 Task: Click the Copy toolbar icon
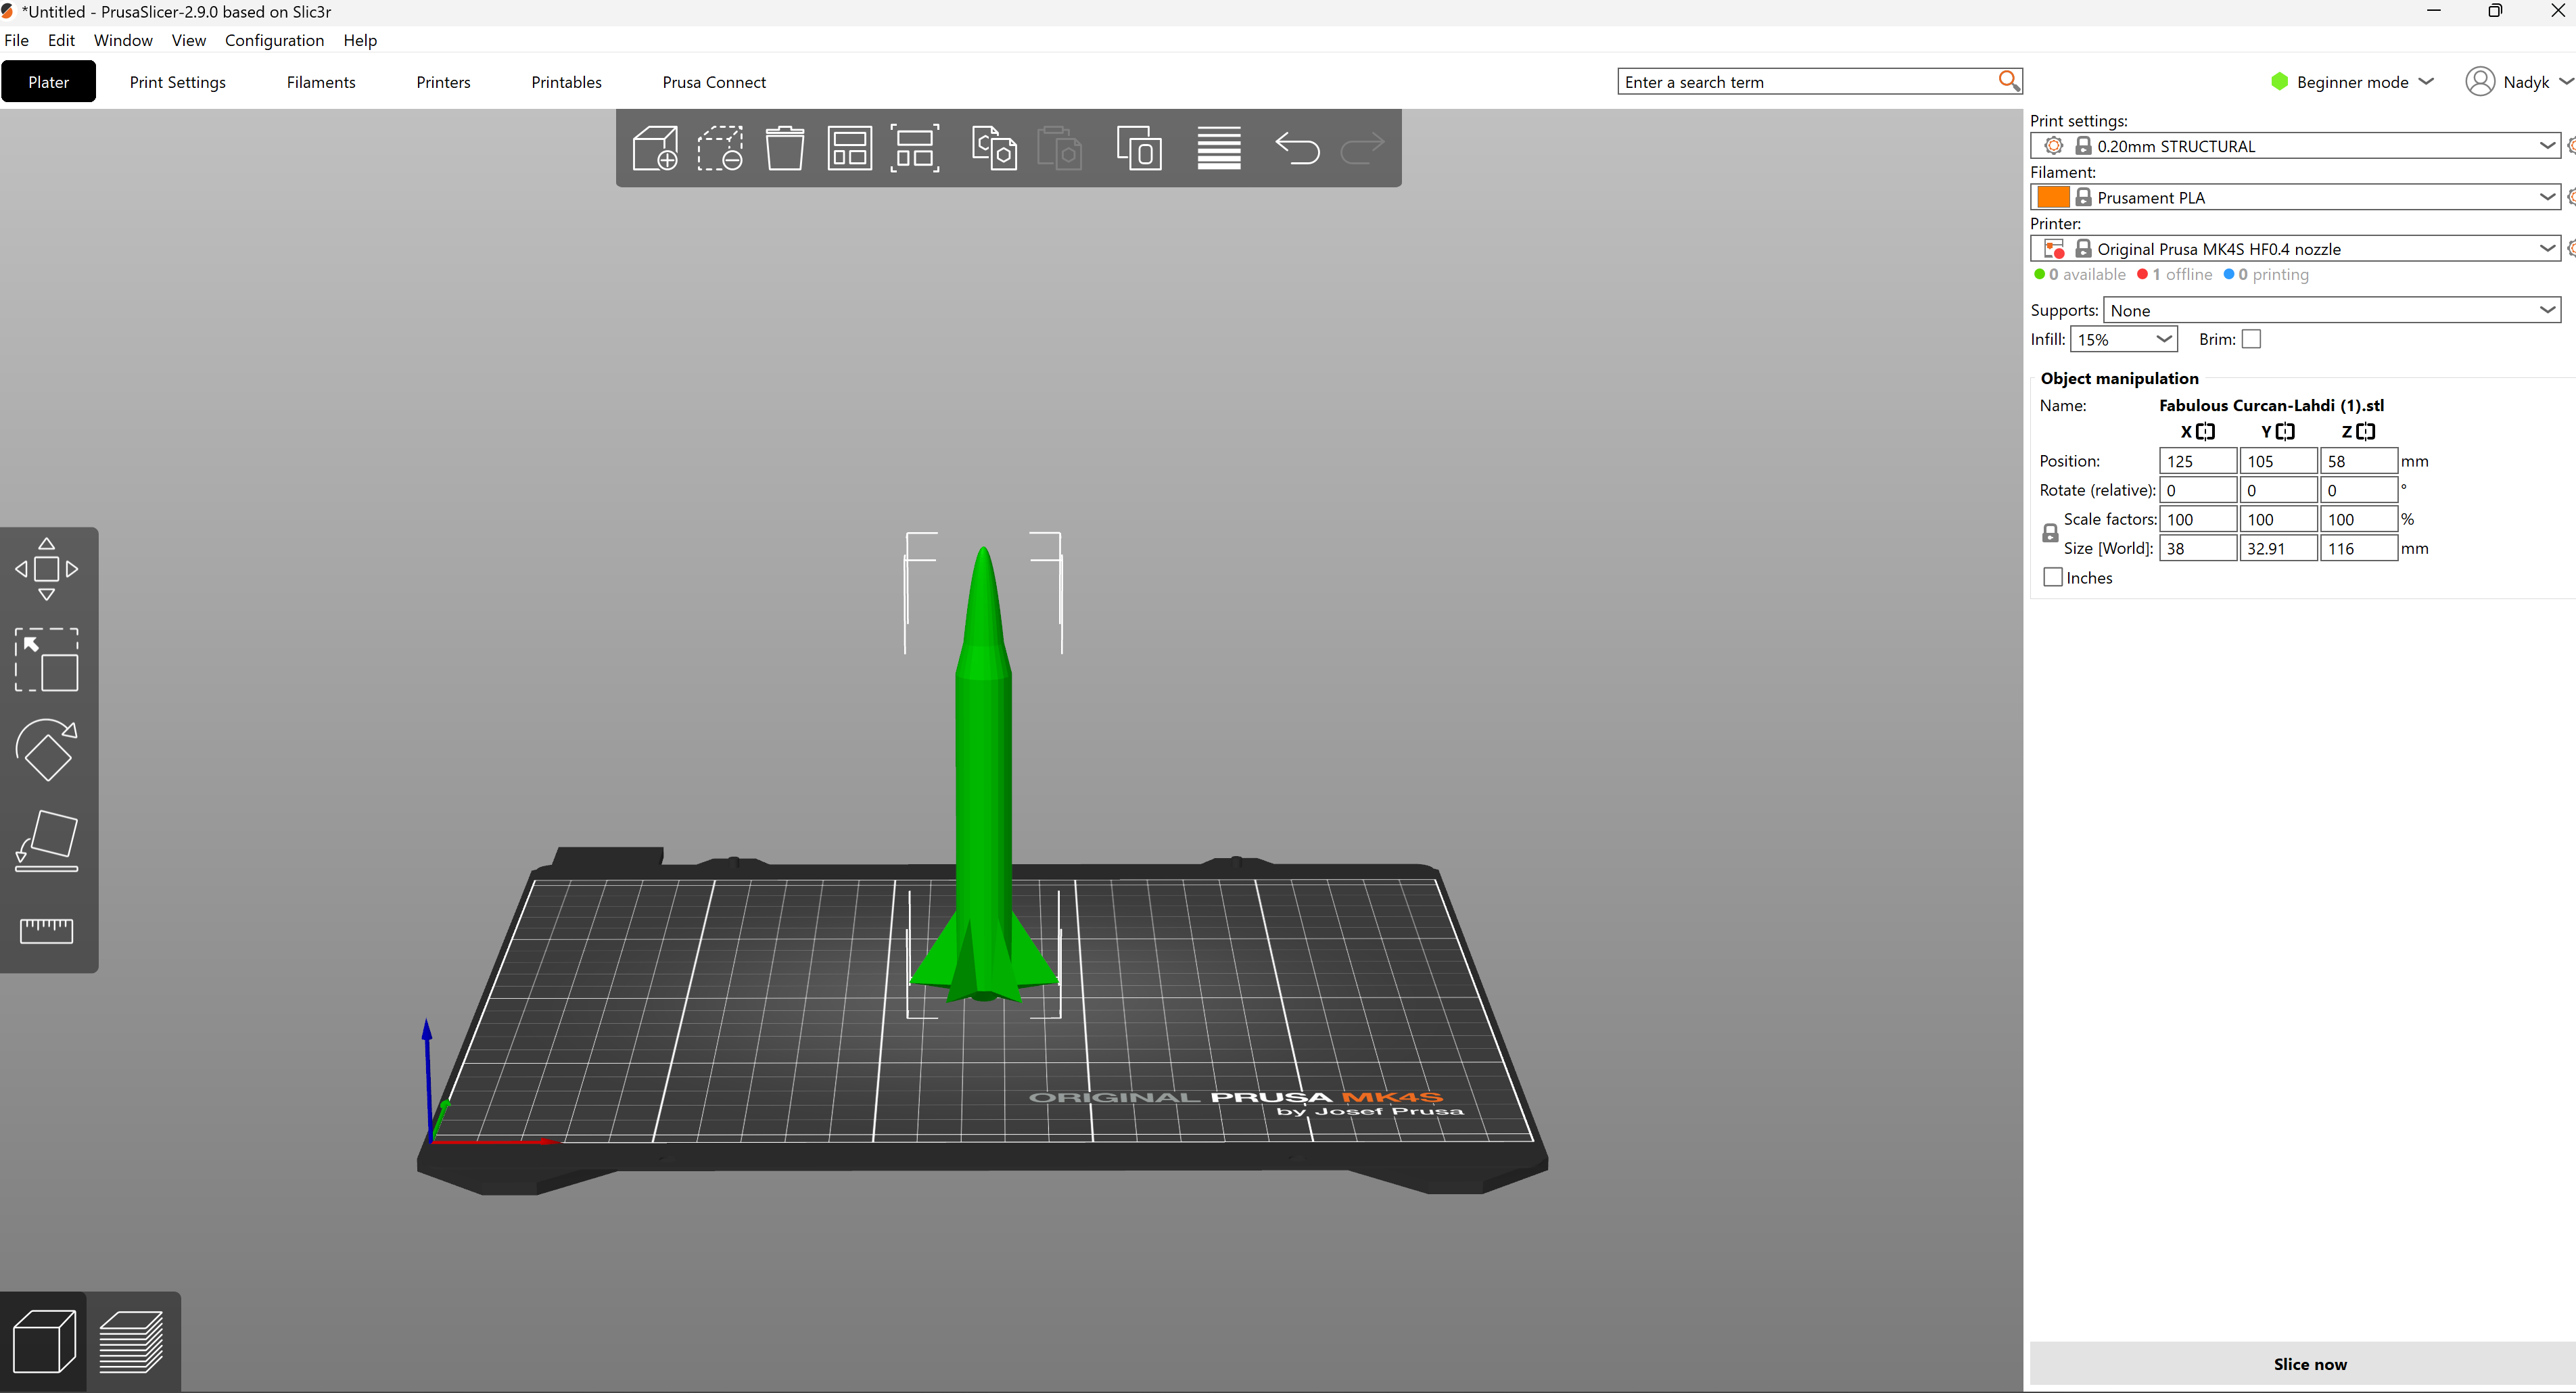994,148
